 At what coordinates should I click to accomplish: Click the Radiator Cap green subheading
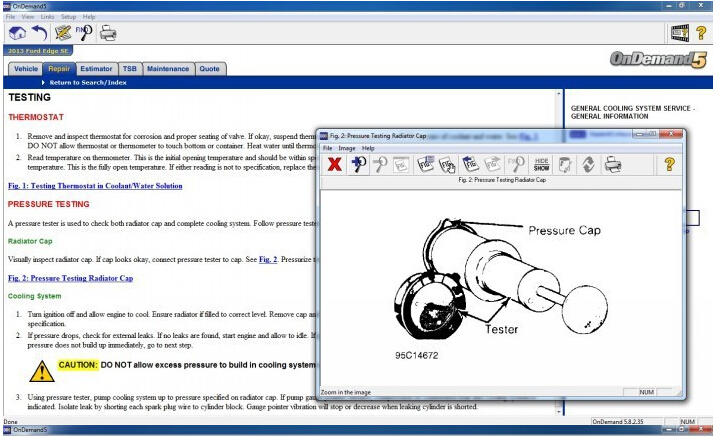tap(30, 241)
